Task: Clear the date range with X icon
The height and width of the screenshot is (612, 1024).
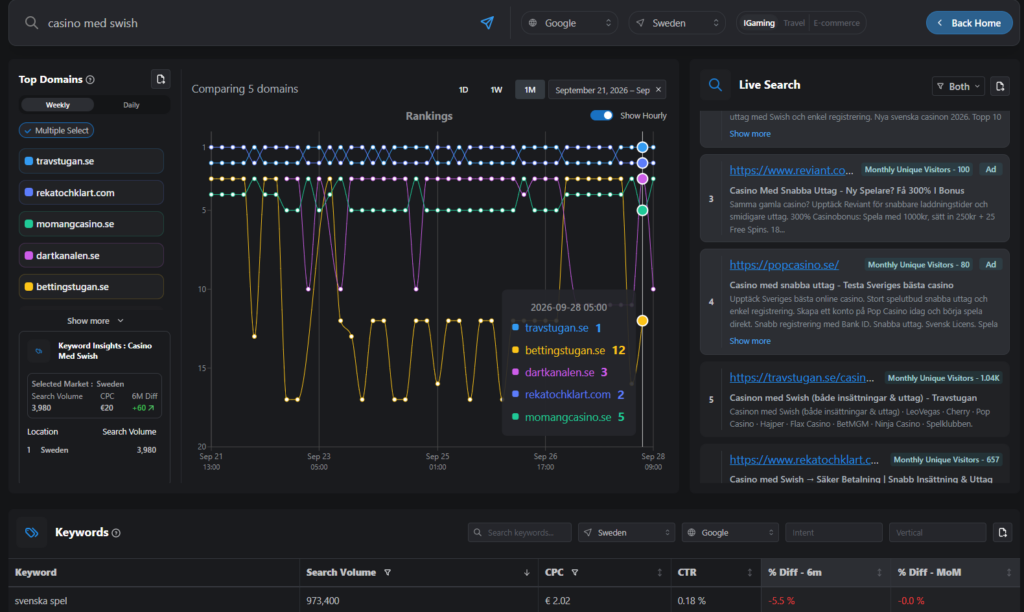Action: [x=658, y=89]
